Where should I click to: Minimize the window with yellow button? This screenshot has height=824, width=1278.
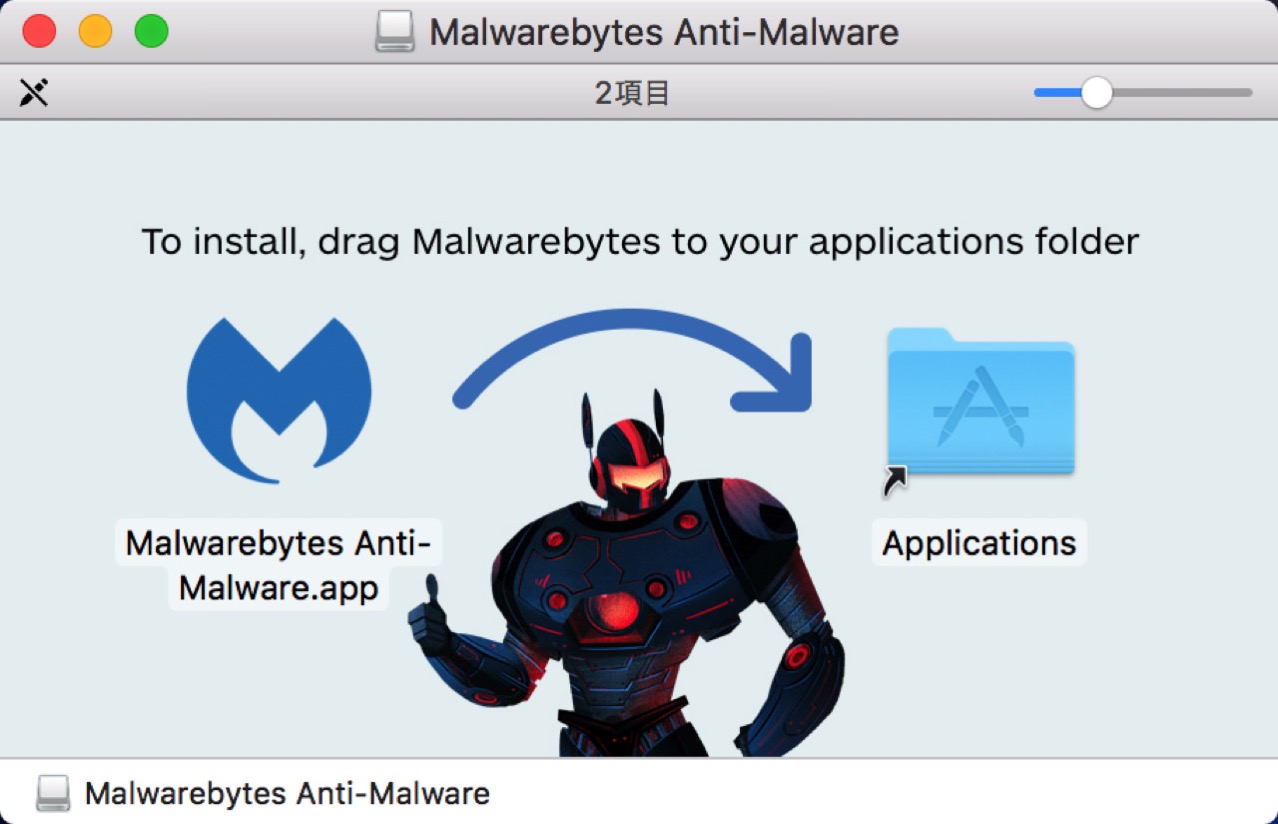click(x=96, y=32)
